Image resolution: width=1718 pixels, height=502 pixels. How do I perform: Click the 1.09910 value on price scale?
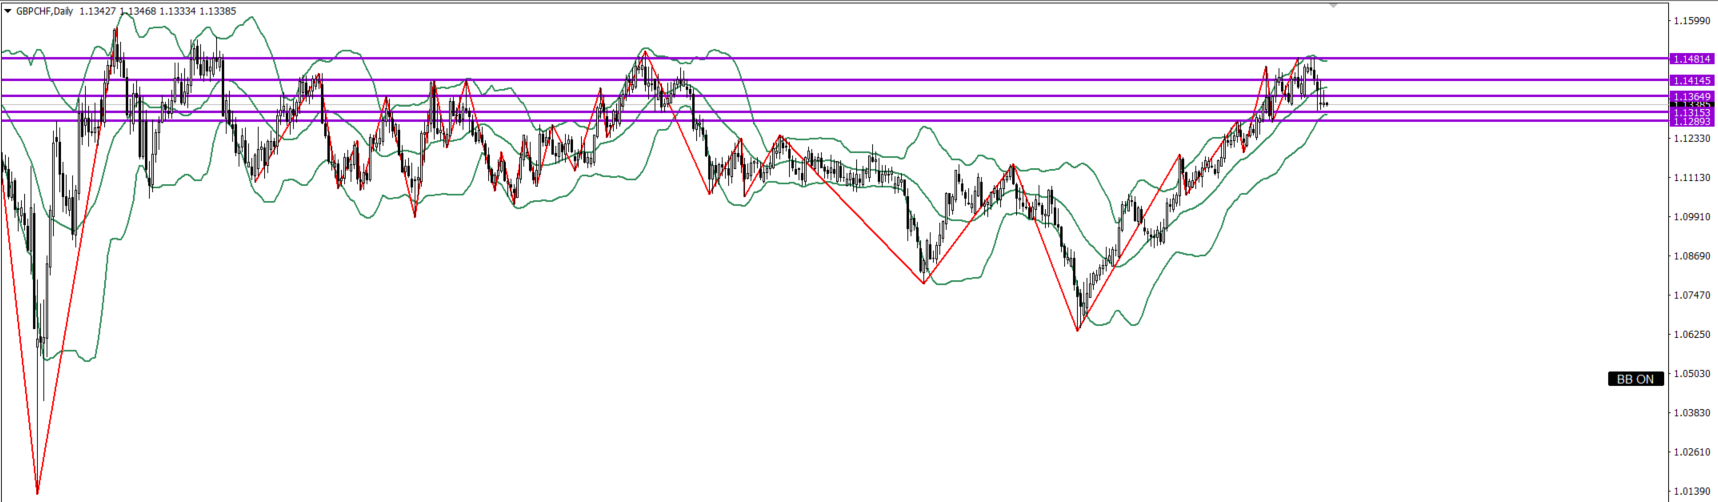[x=1690, y=217]
